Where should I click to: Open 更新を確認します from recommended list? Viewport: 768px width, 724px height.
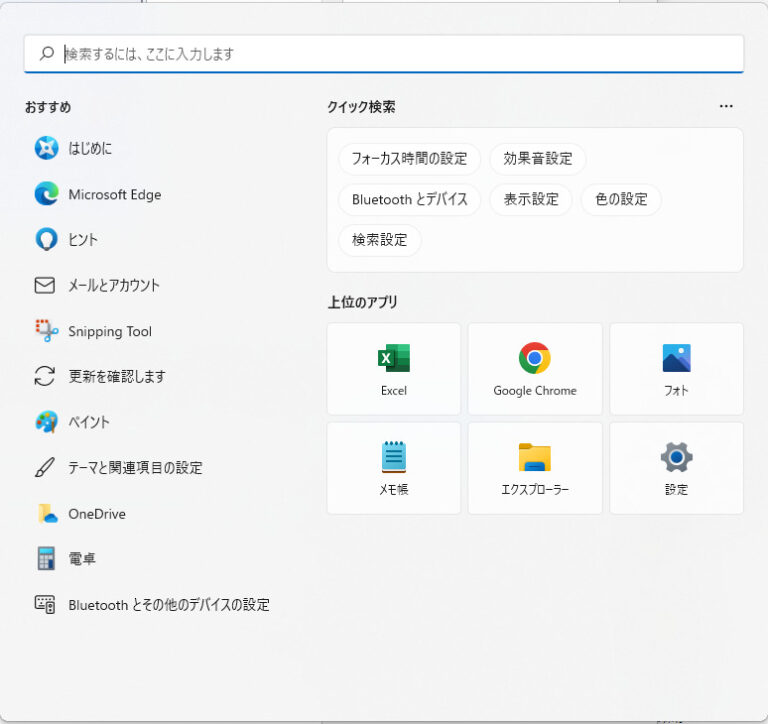tap(116, 377)
